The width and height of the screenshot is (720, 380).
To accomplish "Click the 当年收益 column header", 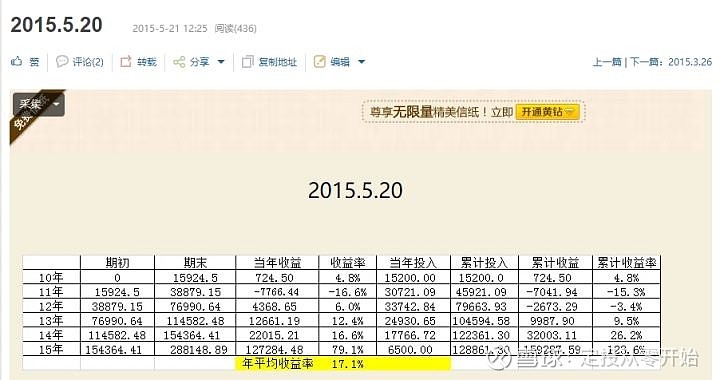I will click(x=277, y=263).
